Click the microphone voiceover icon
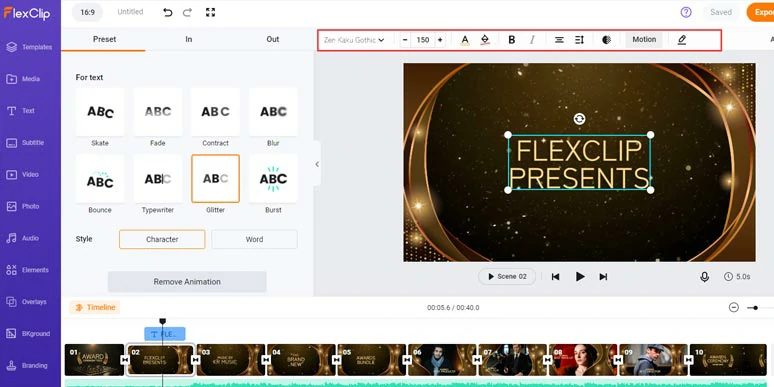This screenshot has height=387, width=774. tap(704, 277)
